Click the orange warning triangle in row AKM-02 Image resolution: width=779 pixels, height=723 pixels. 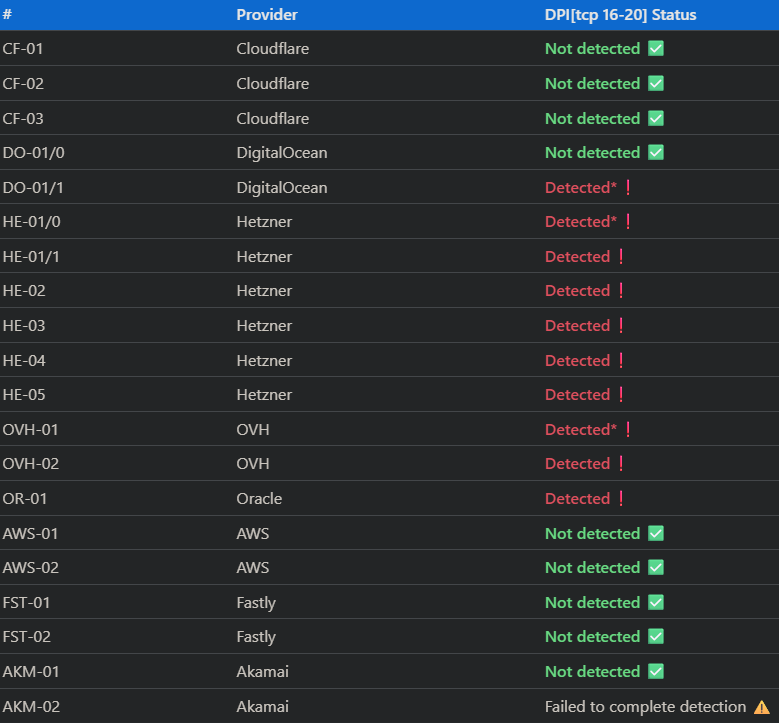(x=762, y=707)
